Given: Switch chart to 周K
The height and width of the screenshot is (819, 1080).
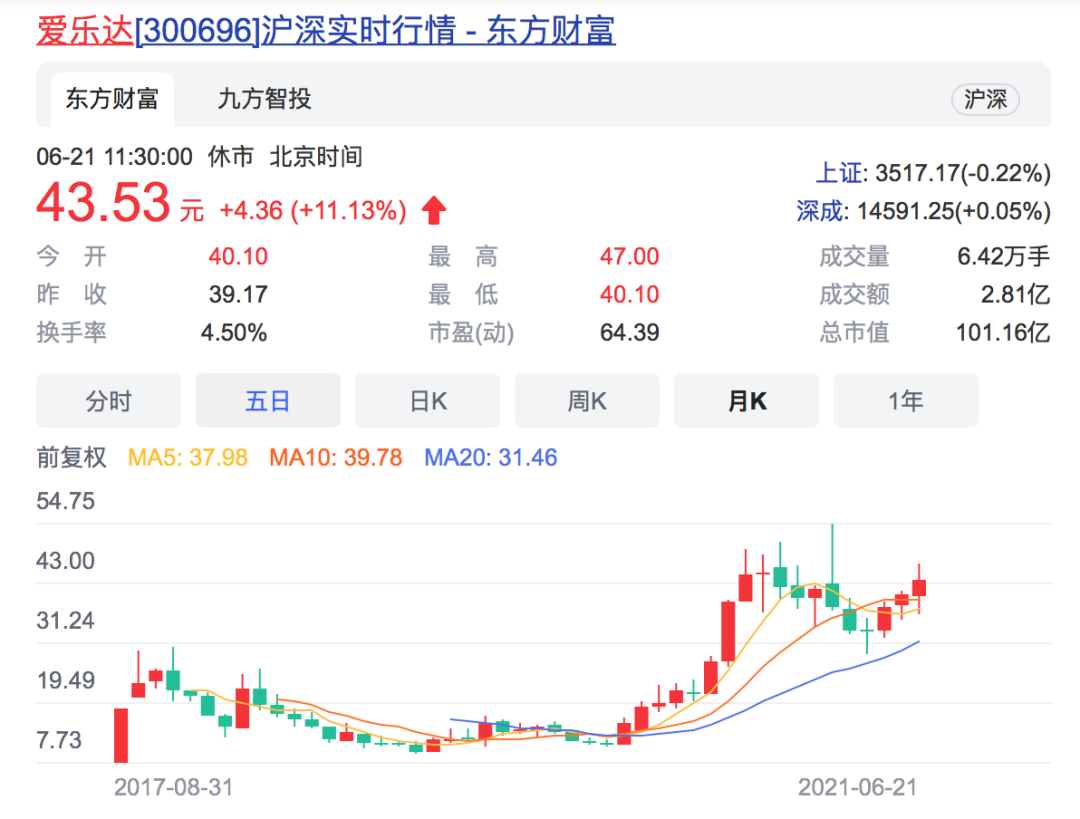Looking at the screenshot, I should pyautogui.click(x=587, y=401).
